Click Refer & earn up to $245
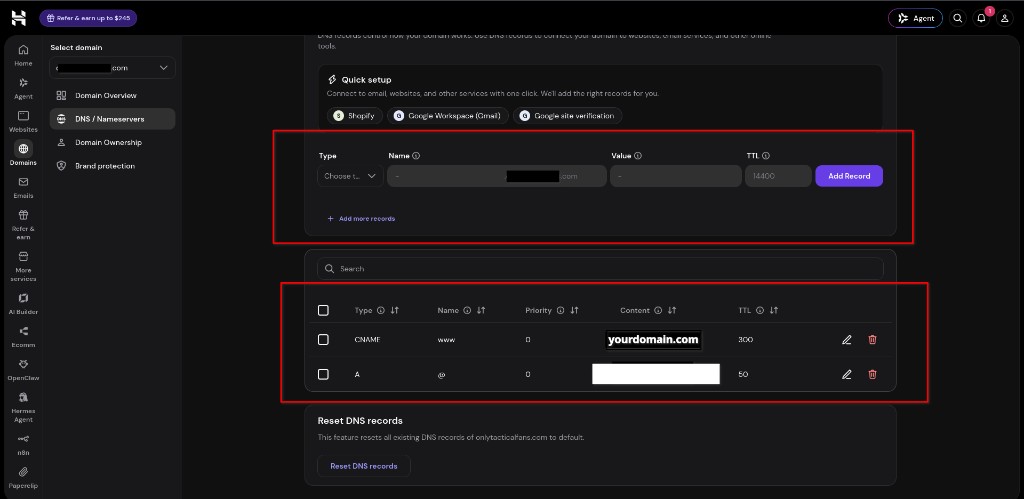1024x499 pixels. coord(88,18)
